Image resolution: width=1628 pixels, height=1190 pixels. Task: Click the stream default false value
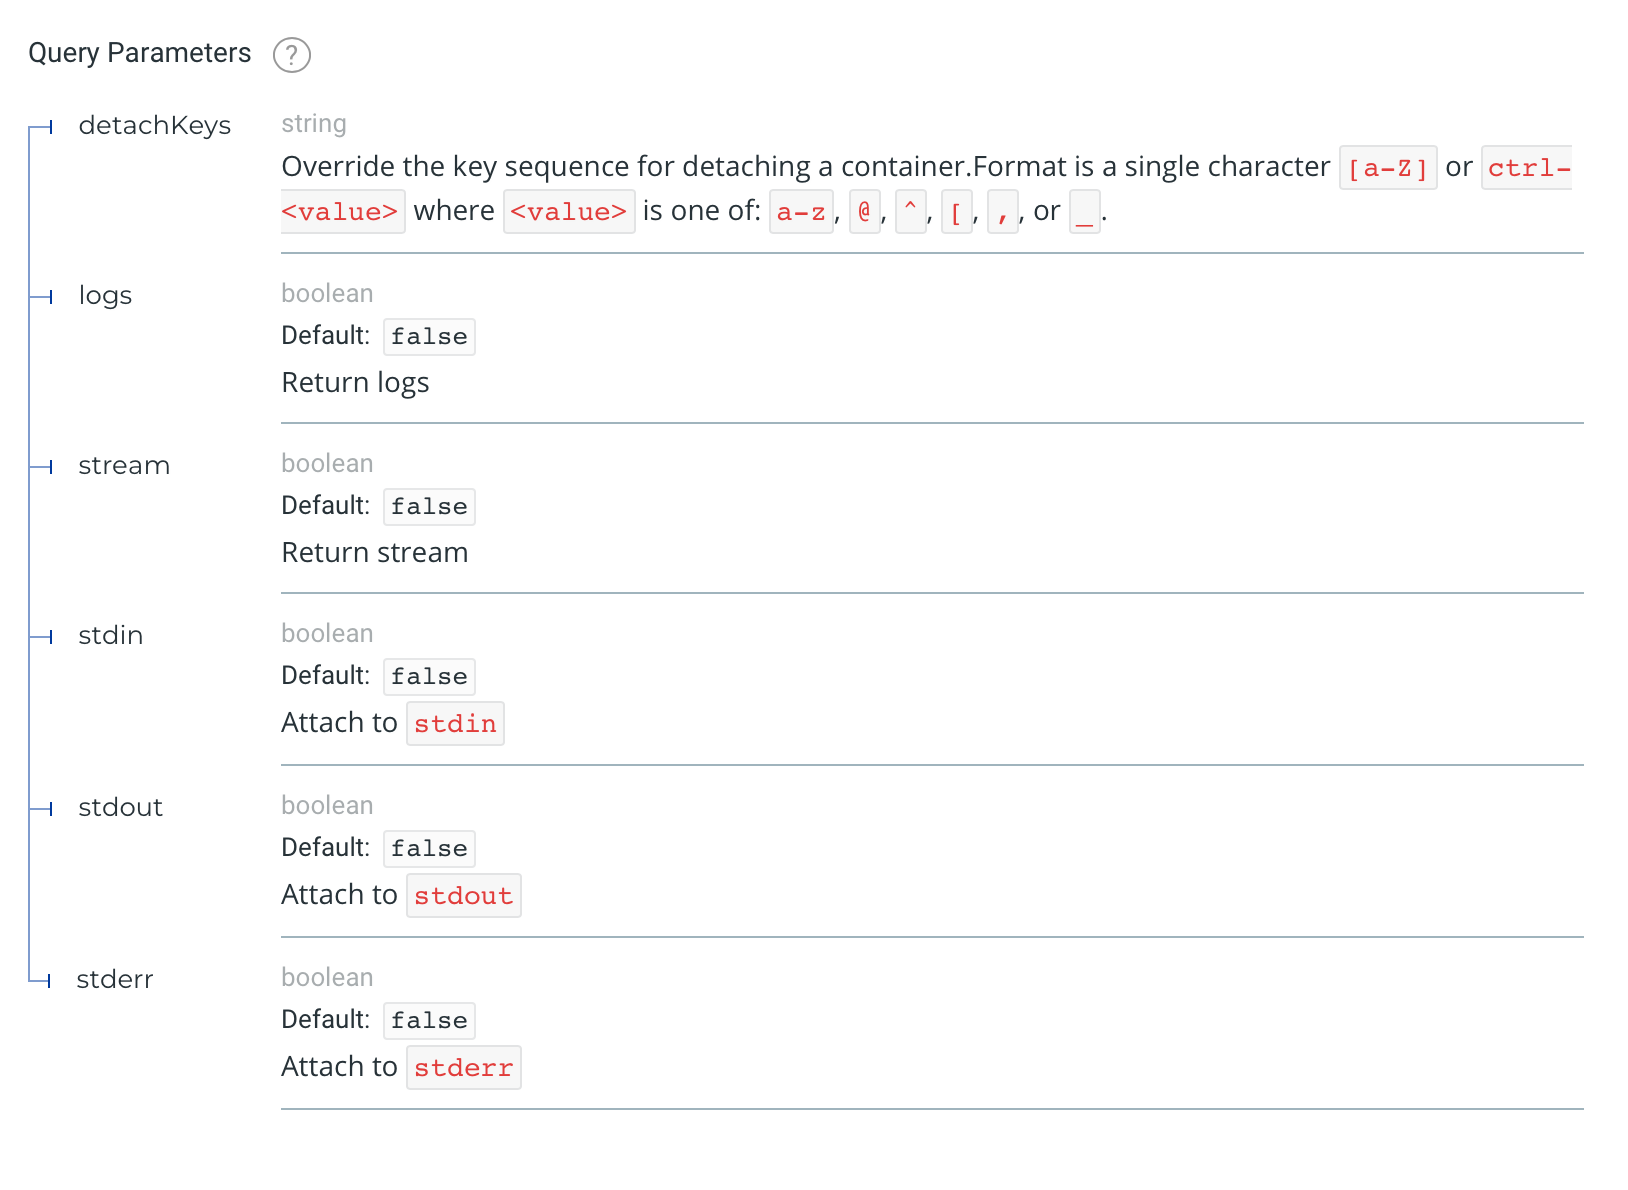point(429,507)
